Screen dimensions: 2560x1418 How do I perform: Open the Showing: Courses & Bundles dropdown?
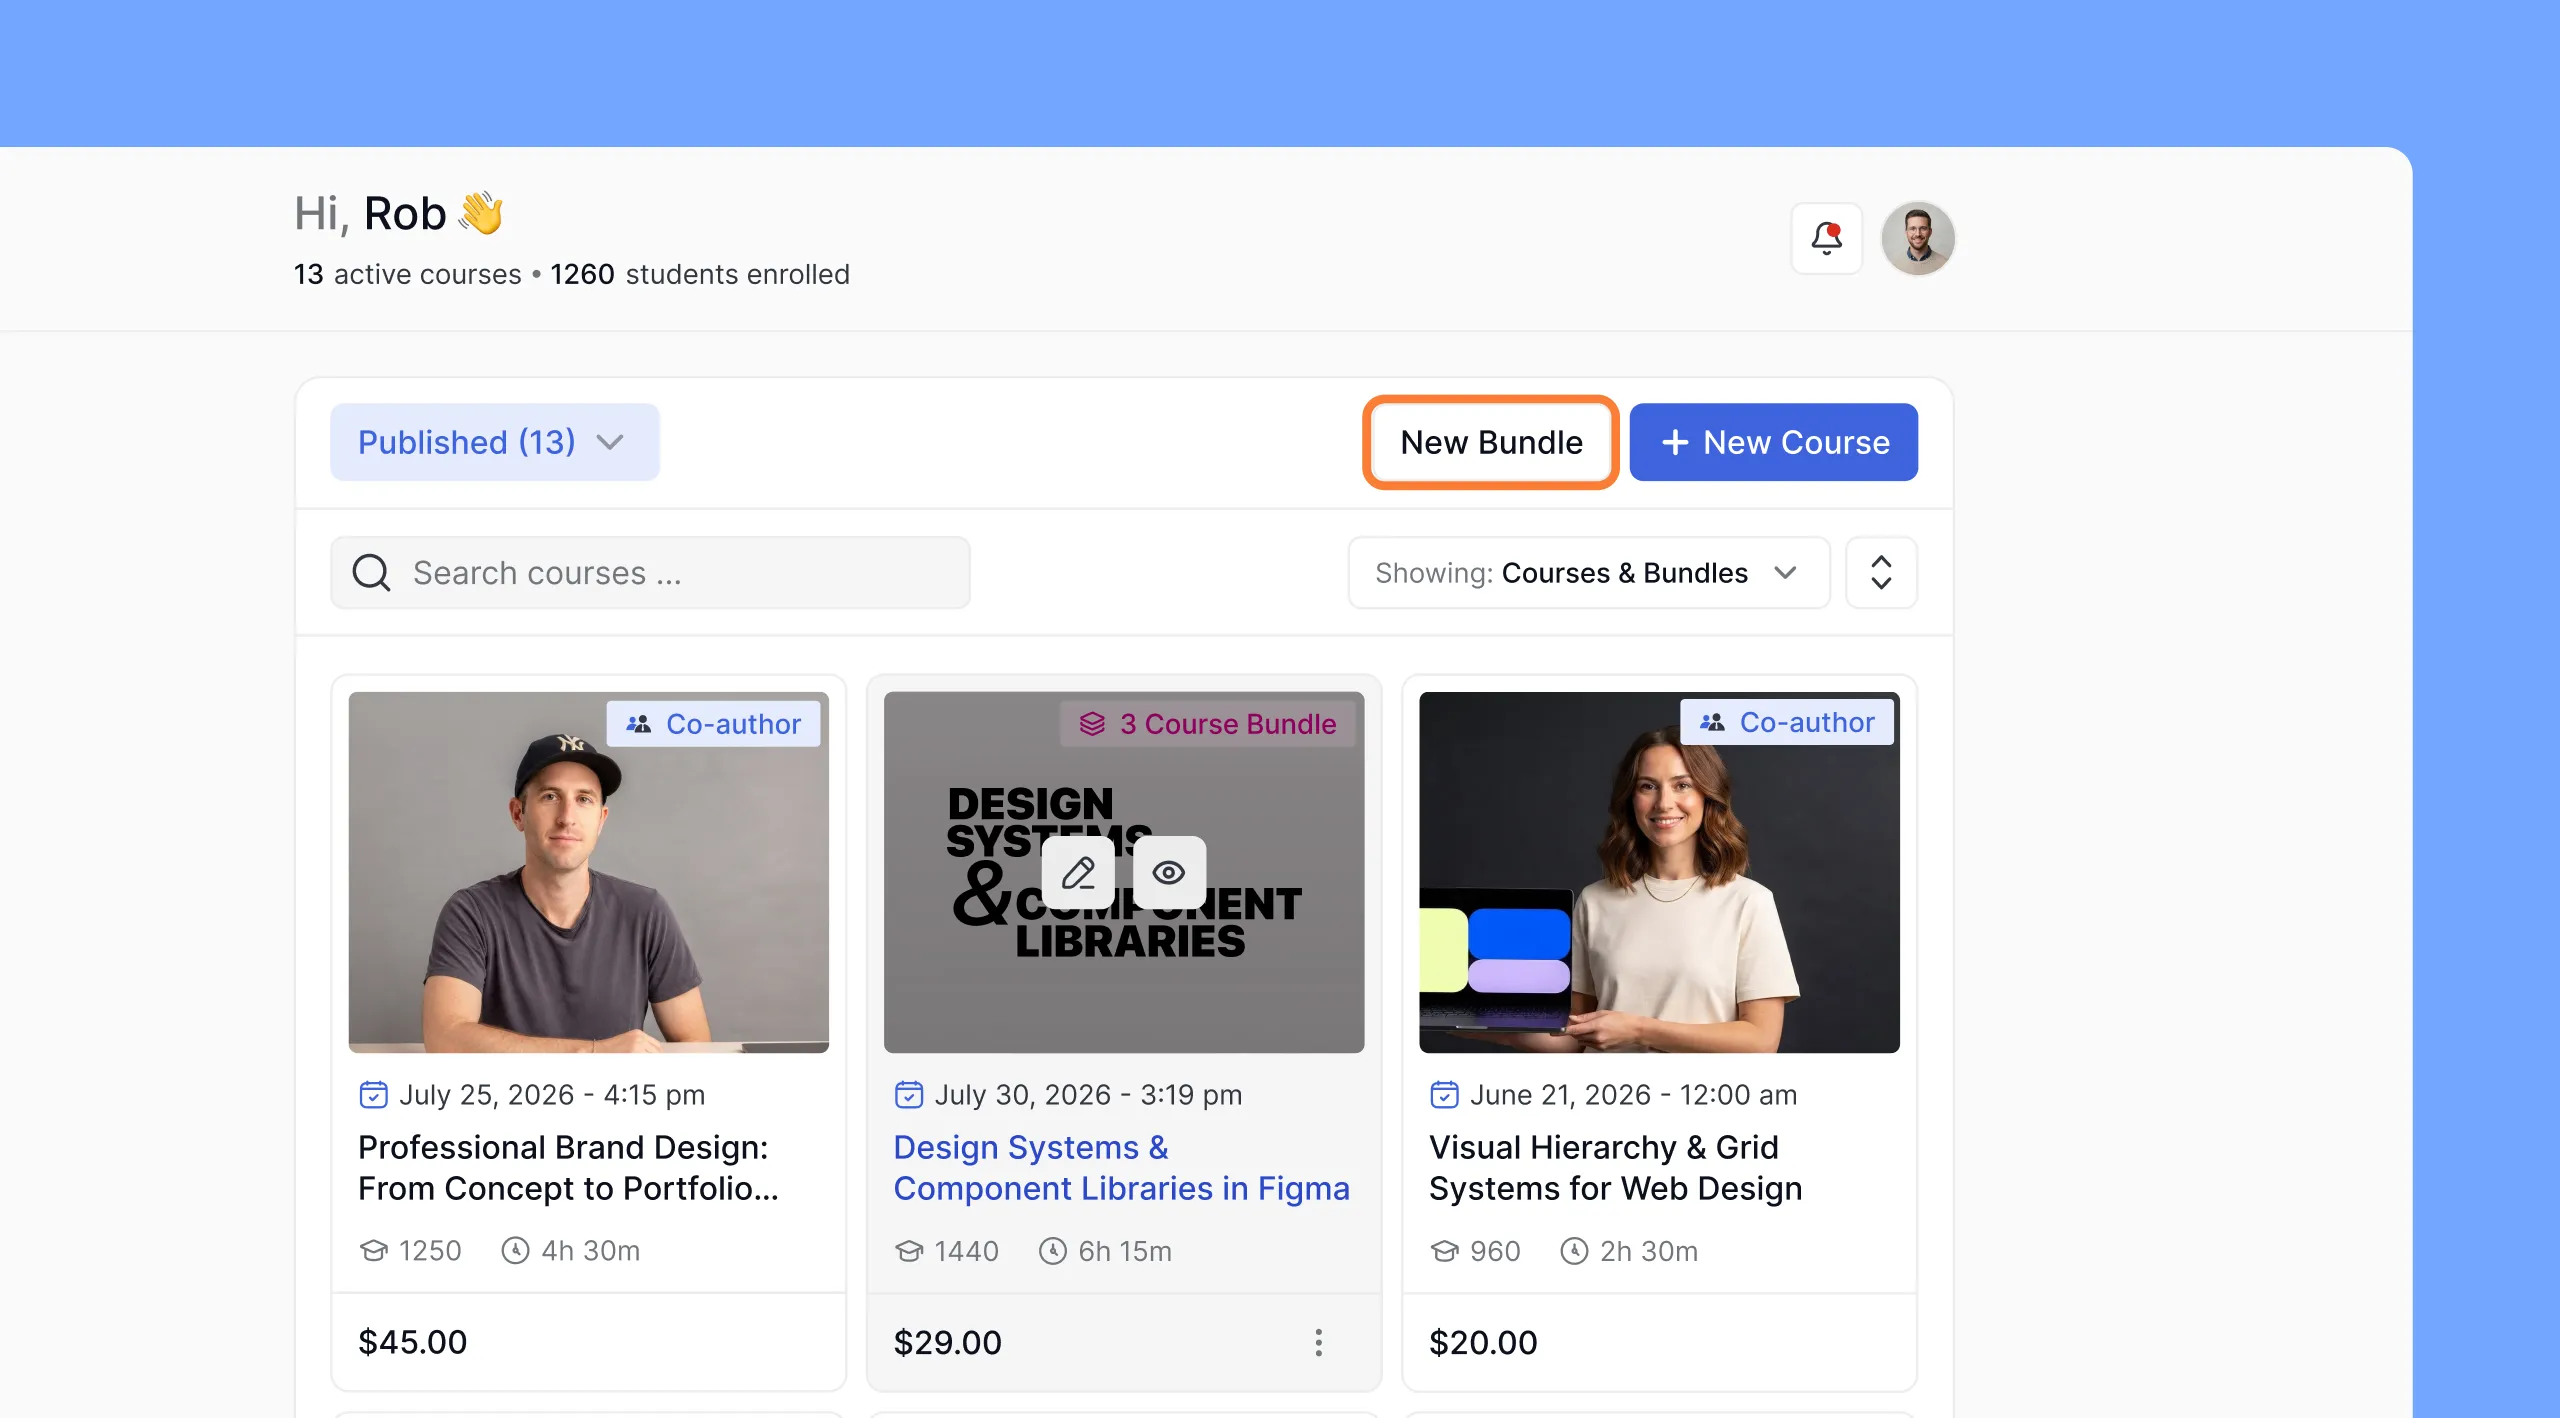(1588, 573)
